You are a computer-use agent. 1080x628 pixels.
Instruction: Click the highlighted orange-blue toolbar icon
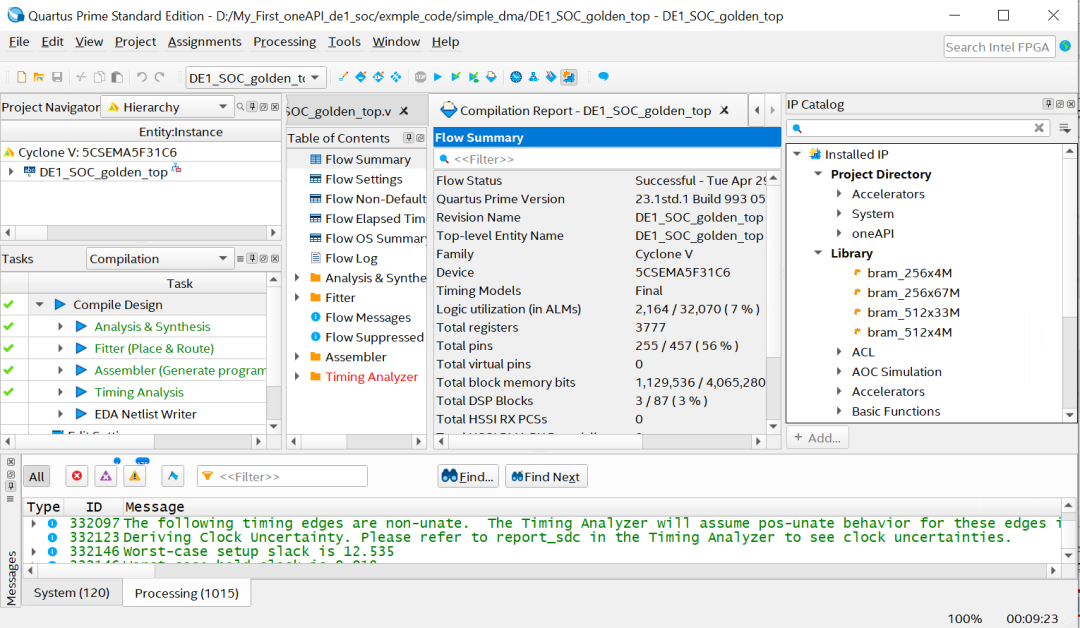pyautogui.click(x=569, y=77)
